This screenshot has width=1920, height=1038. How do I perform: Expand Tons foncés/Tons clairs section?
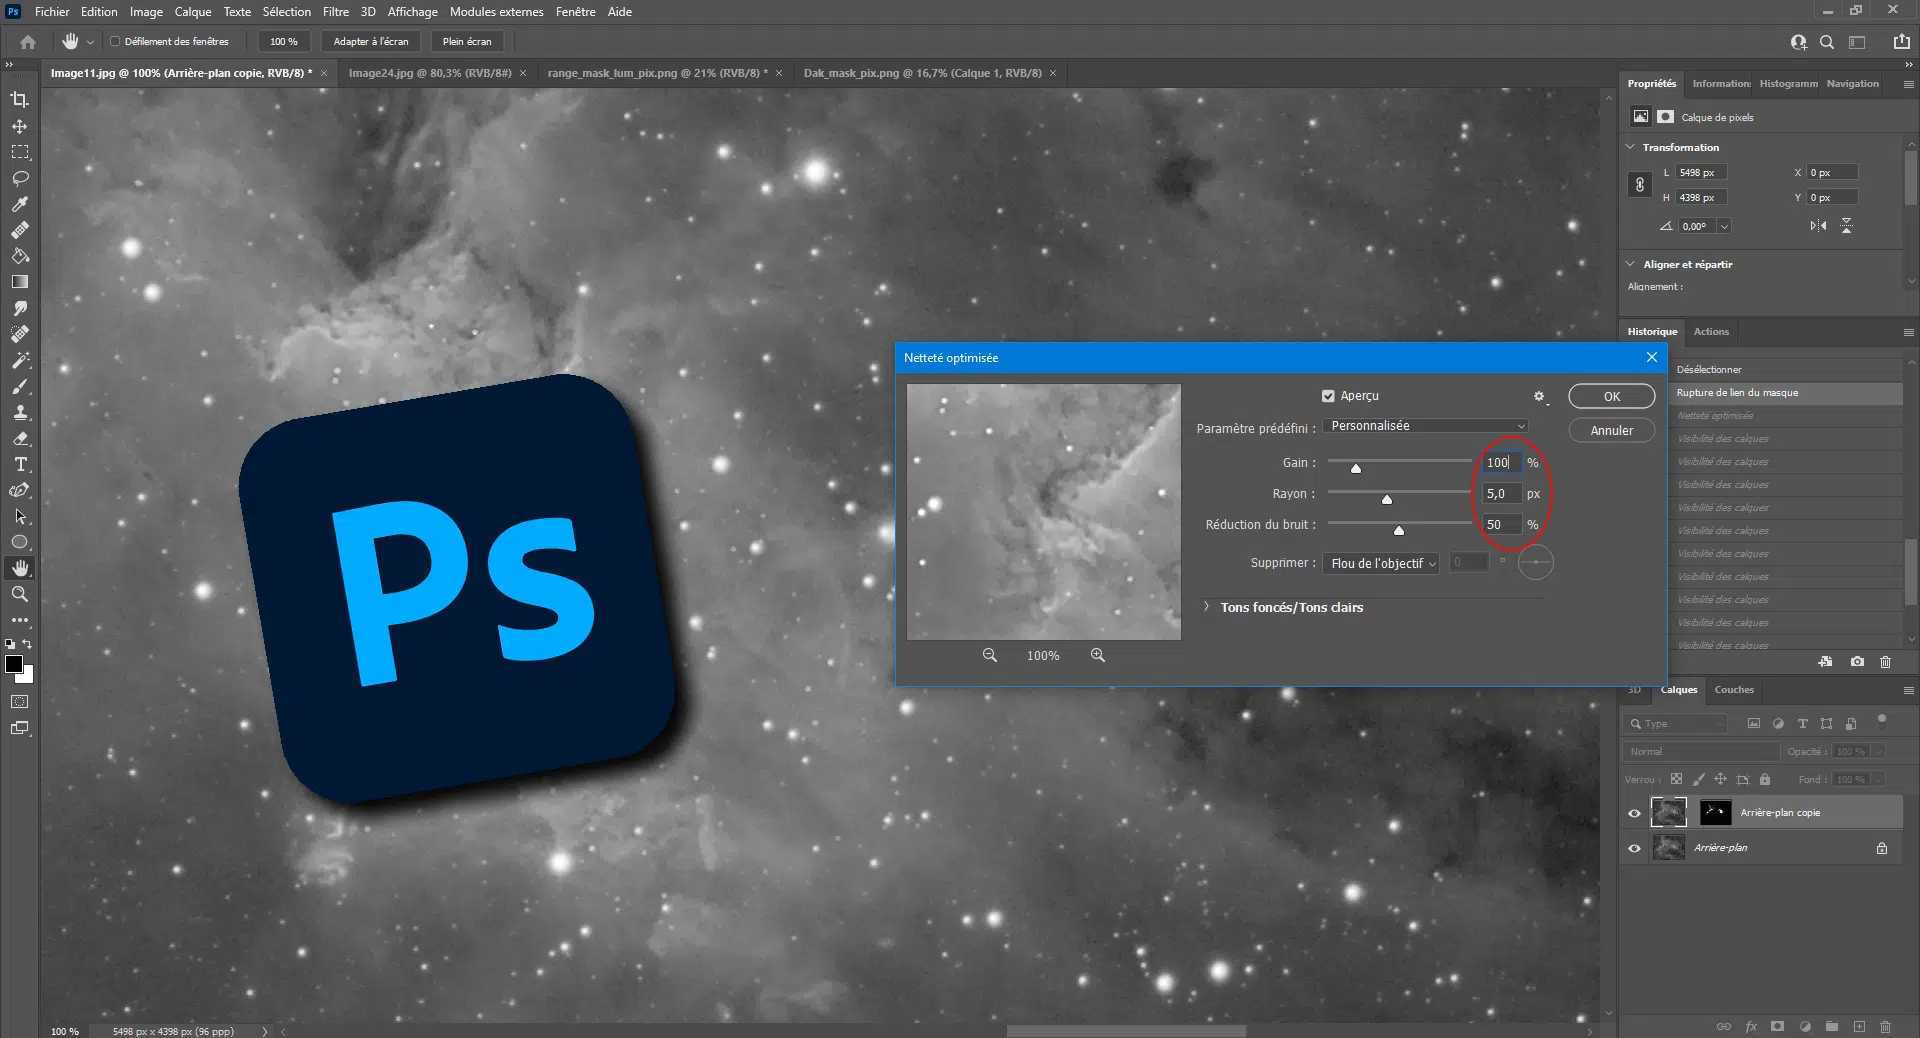click(1207, 607)
